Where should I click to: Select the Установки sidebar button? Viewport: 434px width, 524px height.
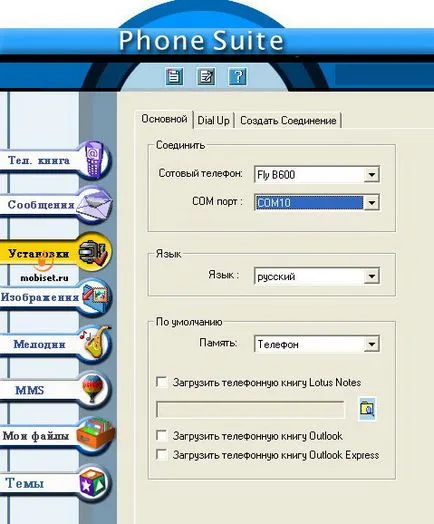tap(39, 253)
